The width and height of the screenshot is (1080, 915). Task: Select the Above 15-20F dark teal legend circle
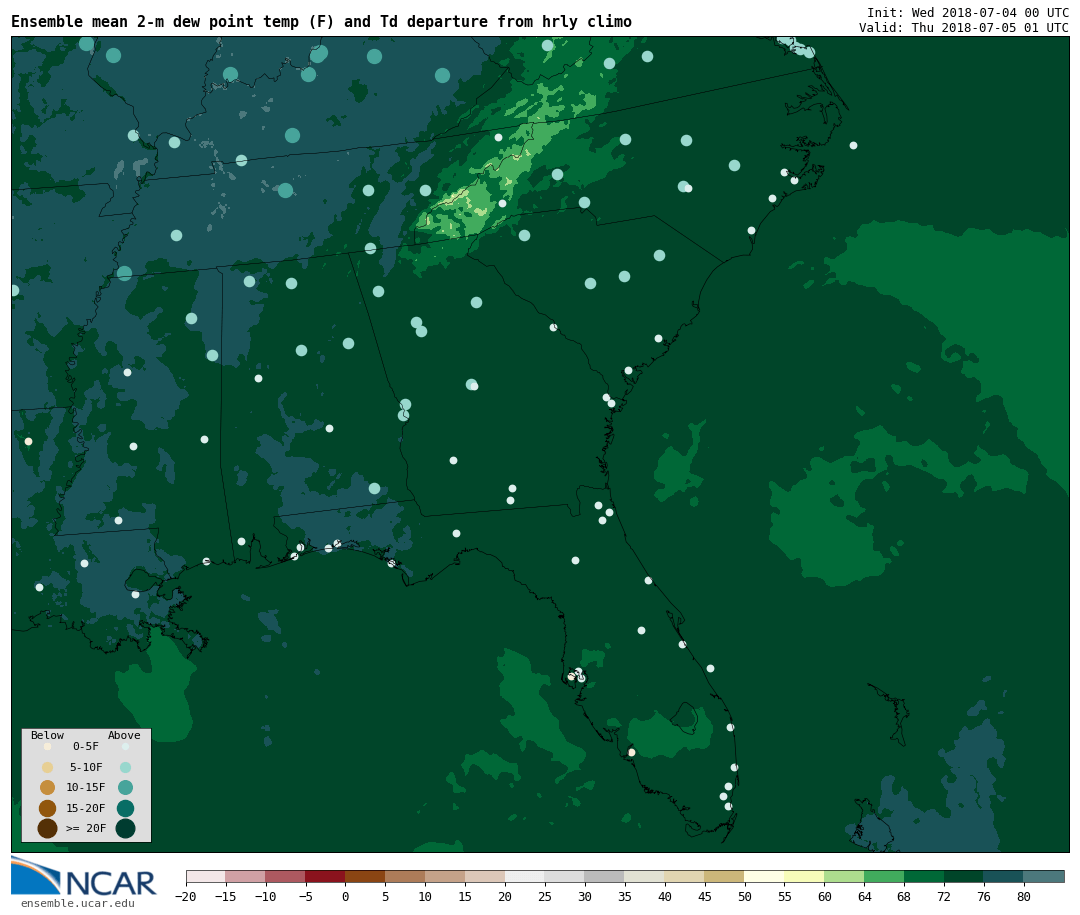coord(125,808)
